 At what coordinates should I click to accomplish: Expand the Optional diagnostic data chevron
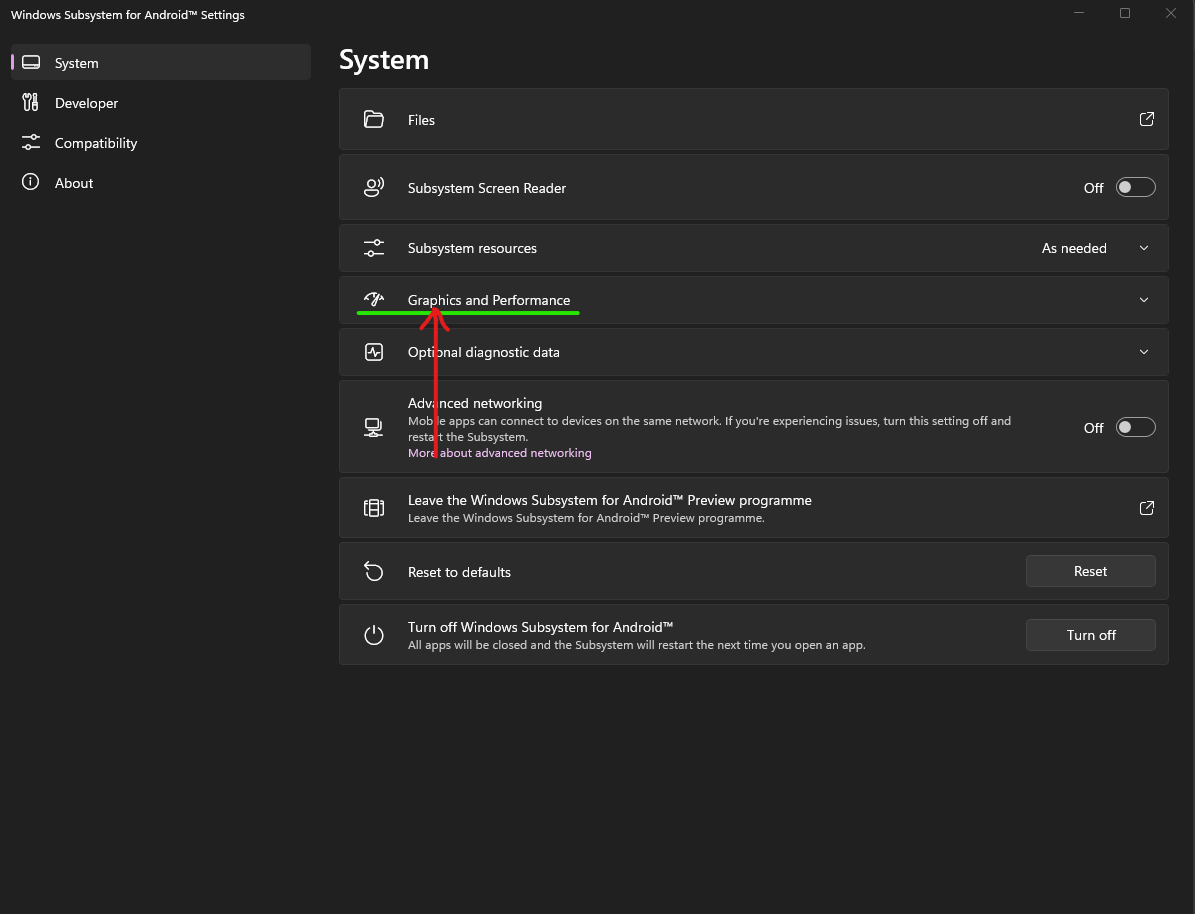point(1144,351)
